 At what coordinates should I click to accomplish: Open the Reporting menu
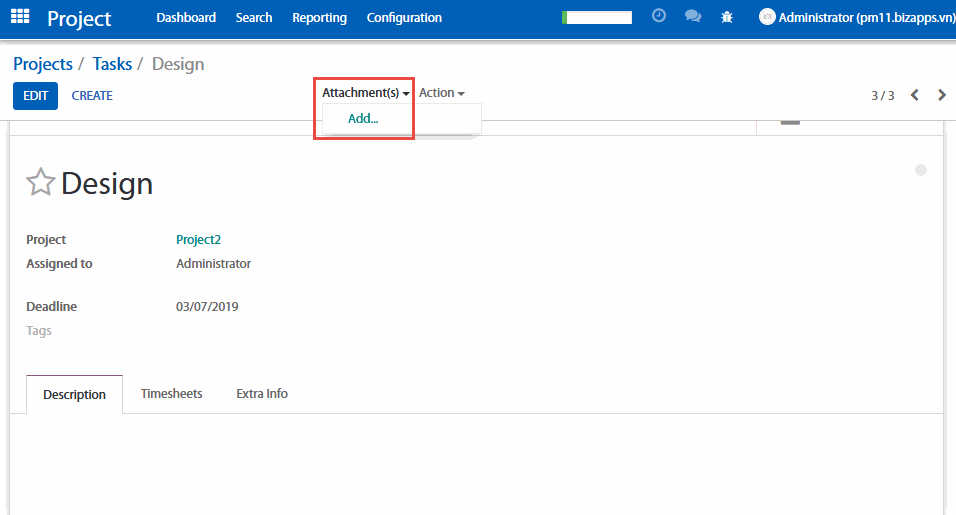click(319, 18)
